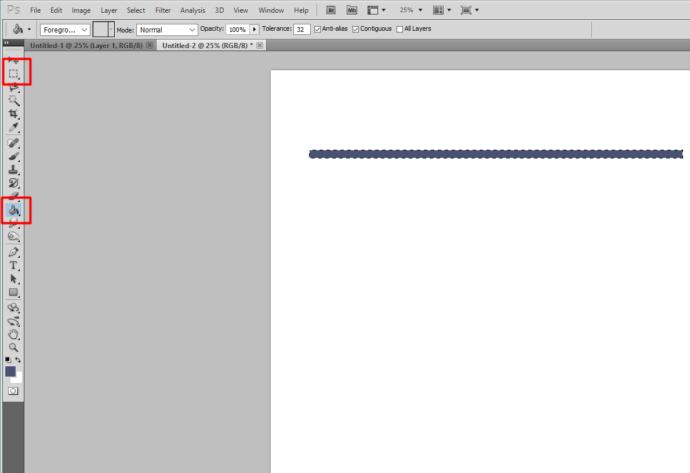Select the Hand tool

(13, 335)
